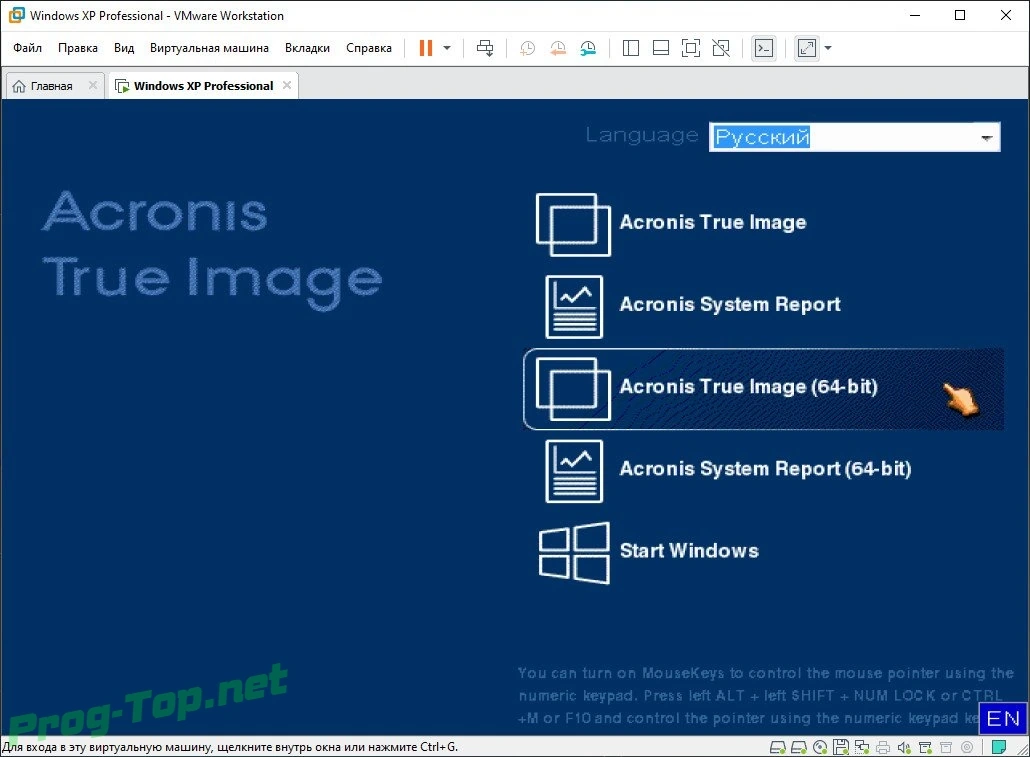The image size is (1030, 757).
Task: Open the Файл menu
Action: click(x=28, y=48)
